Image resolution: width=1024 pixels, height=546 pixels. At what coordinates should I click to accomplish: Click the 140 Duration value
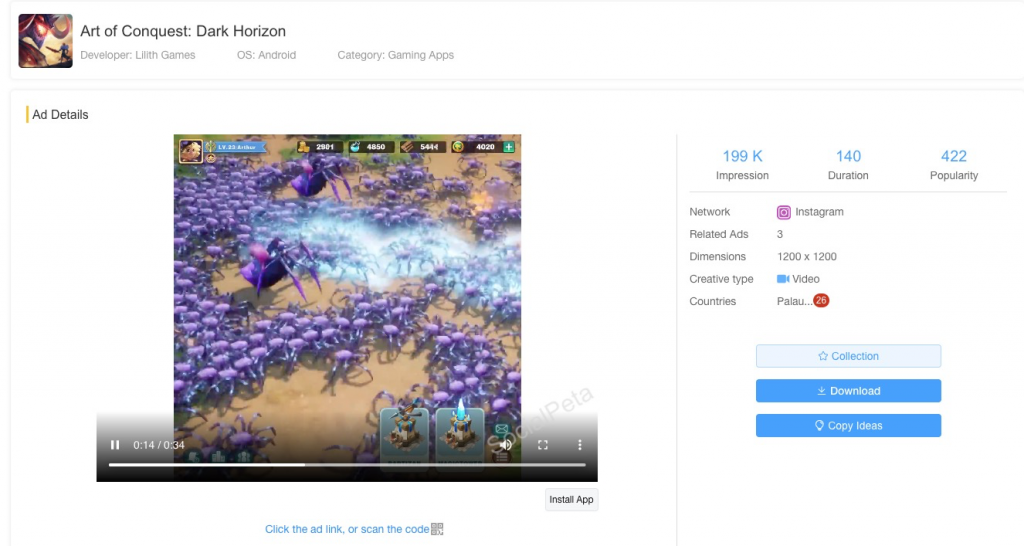[848, 156]
